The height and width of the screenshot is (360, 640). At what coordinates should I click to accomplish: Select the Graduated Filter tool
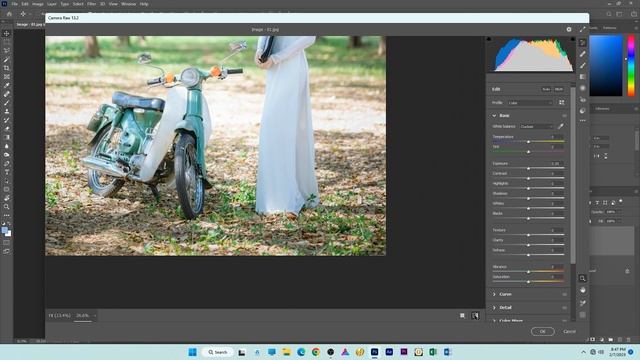(x=582, y=77)
